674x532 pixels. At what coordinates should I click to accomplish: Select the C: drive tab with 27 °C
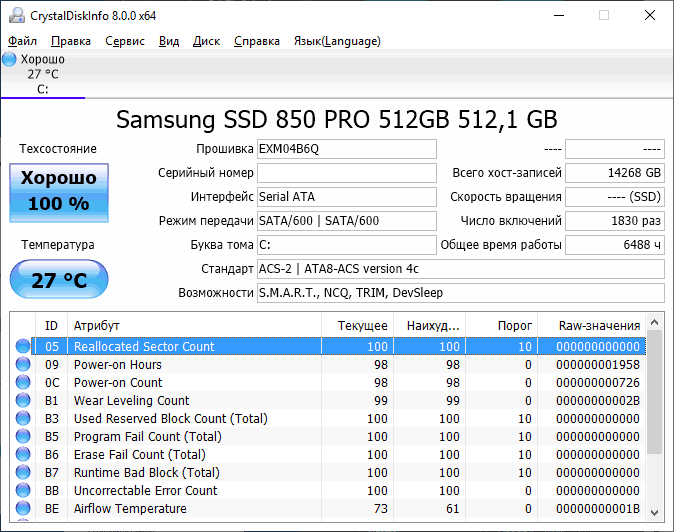[x=43, y=74]
